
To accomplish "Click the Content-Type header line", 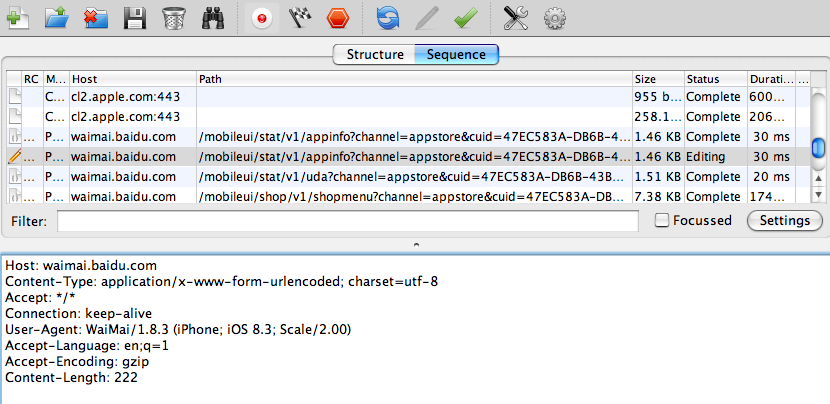I will click(221, 281).
